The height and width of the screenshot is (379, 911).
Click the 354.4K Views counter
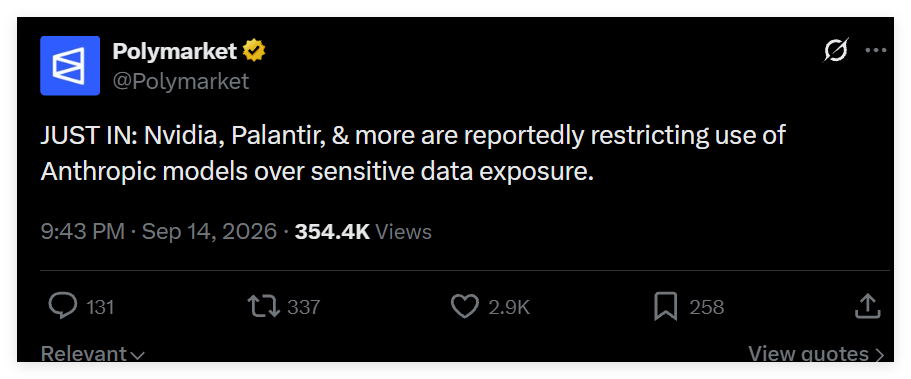(x=363, y=232)
